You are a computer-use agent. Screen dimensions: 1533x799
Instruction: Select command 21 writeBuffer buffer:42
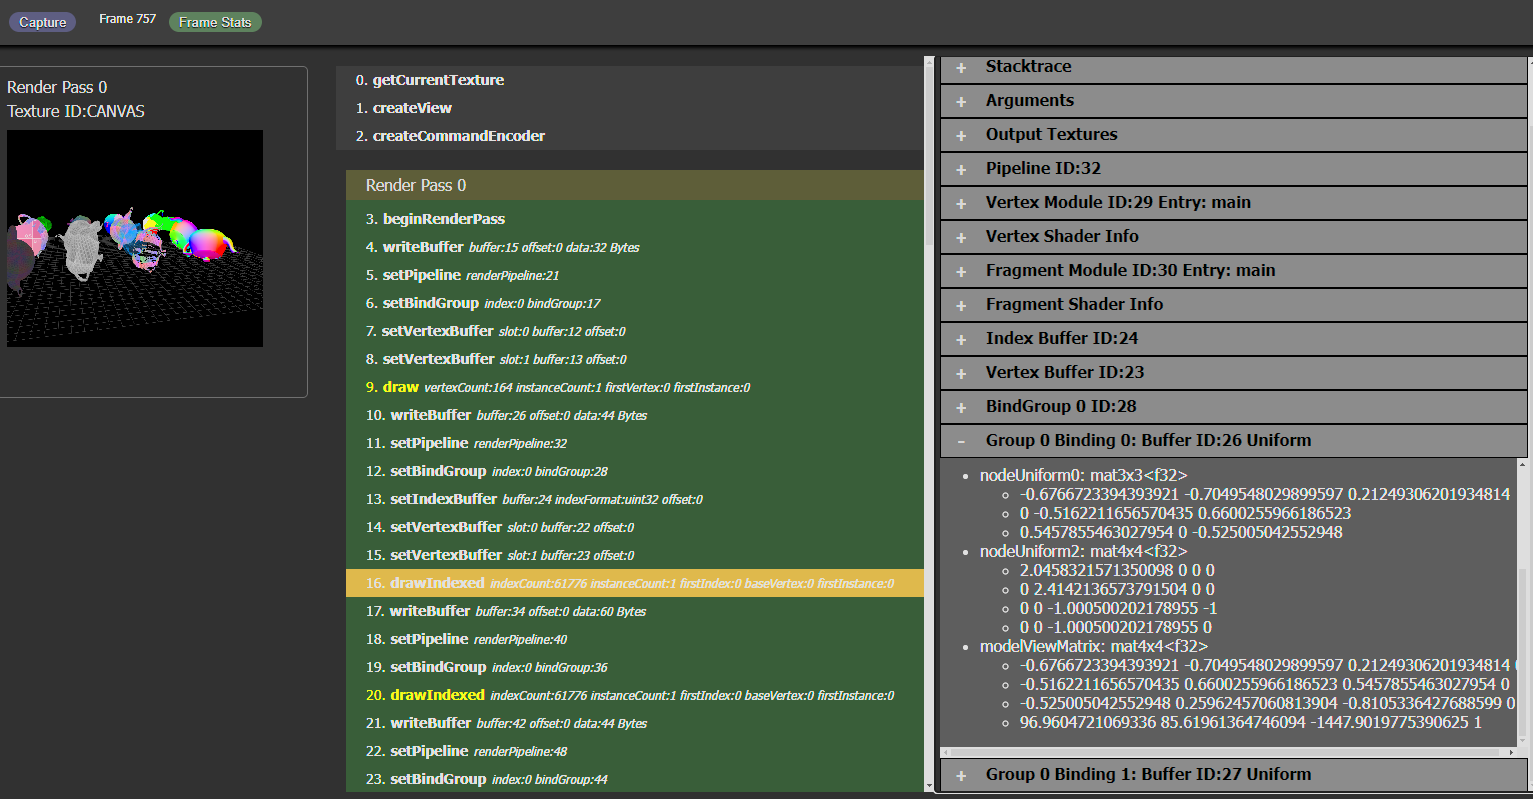(635, 723)
